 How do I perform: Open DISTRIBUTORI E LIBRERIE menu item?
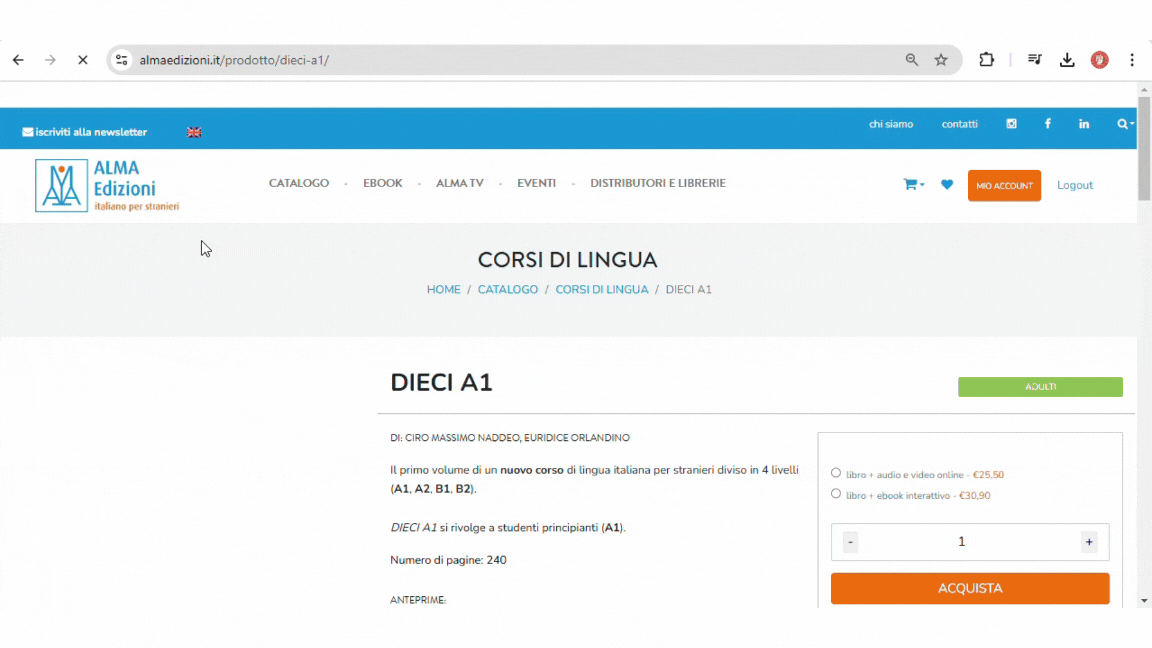click(x=658, y=183)
